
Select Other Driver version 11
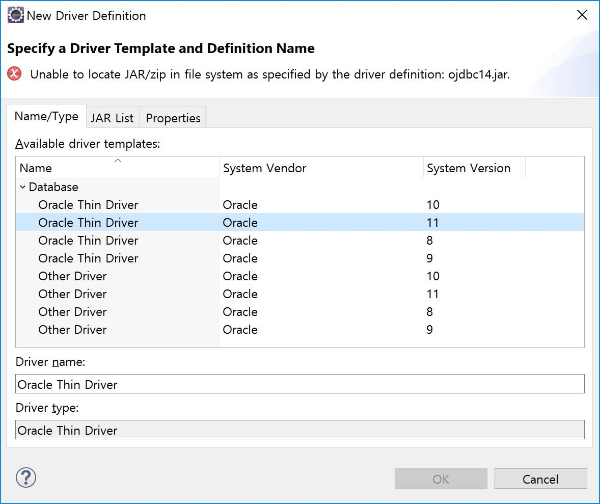pos(300,294)
